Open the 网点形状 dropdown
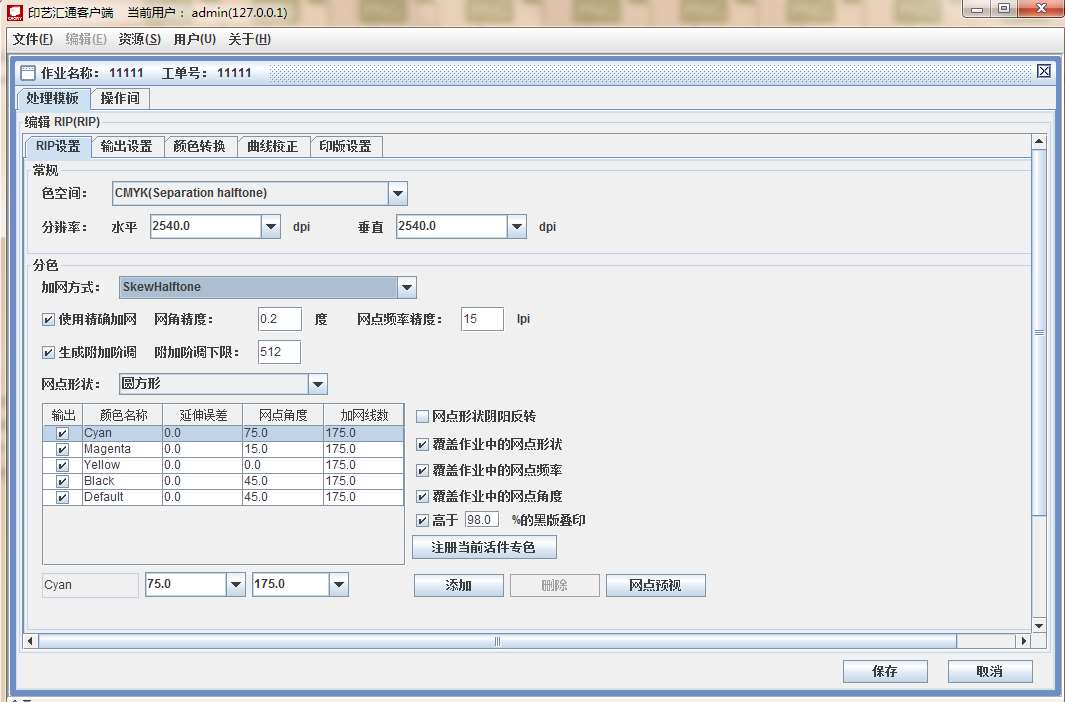The image size is (1065, 702). (x=317, y=384)
